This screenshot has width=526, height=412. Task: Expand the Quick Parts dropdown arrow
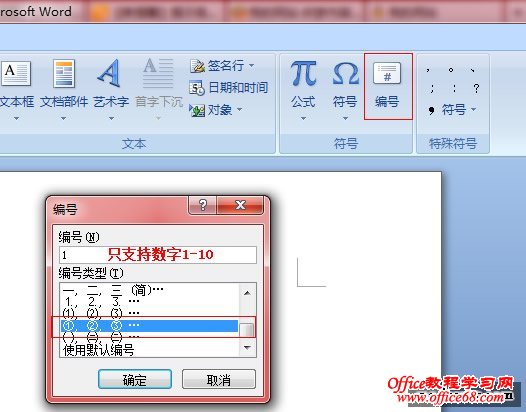(63, 118)
